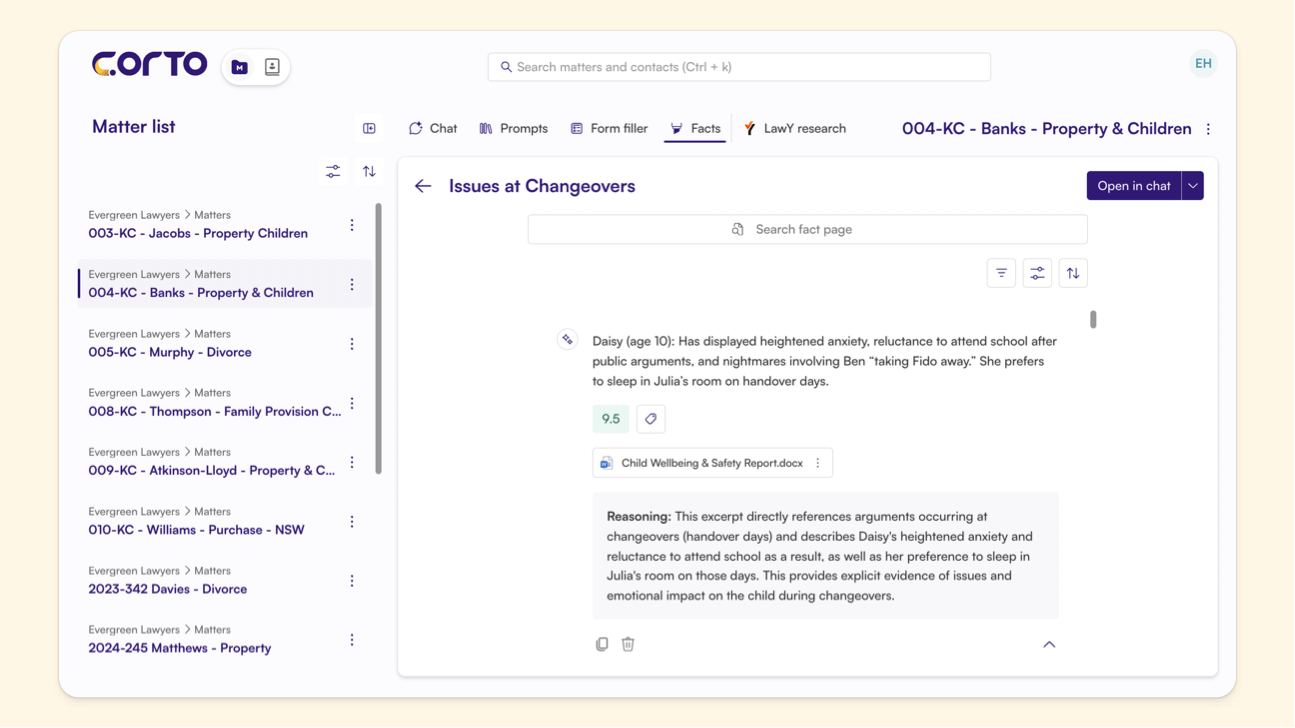Screen dimensions: 1295x728
Task: Open 003-KC - Jacobs - Property Children
Action: coord(198,233)
